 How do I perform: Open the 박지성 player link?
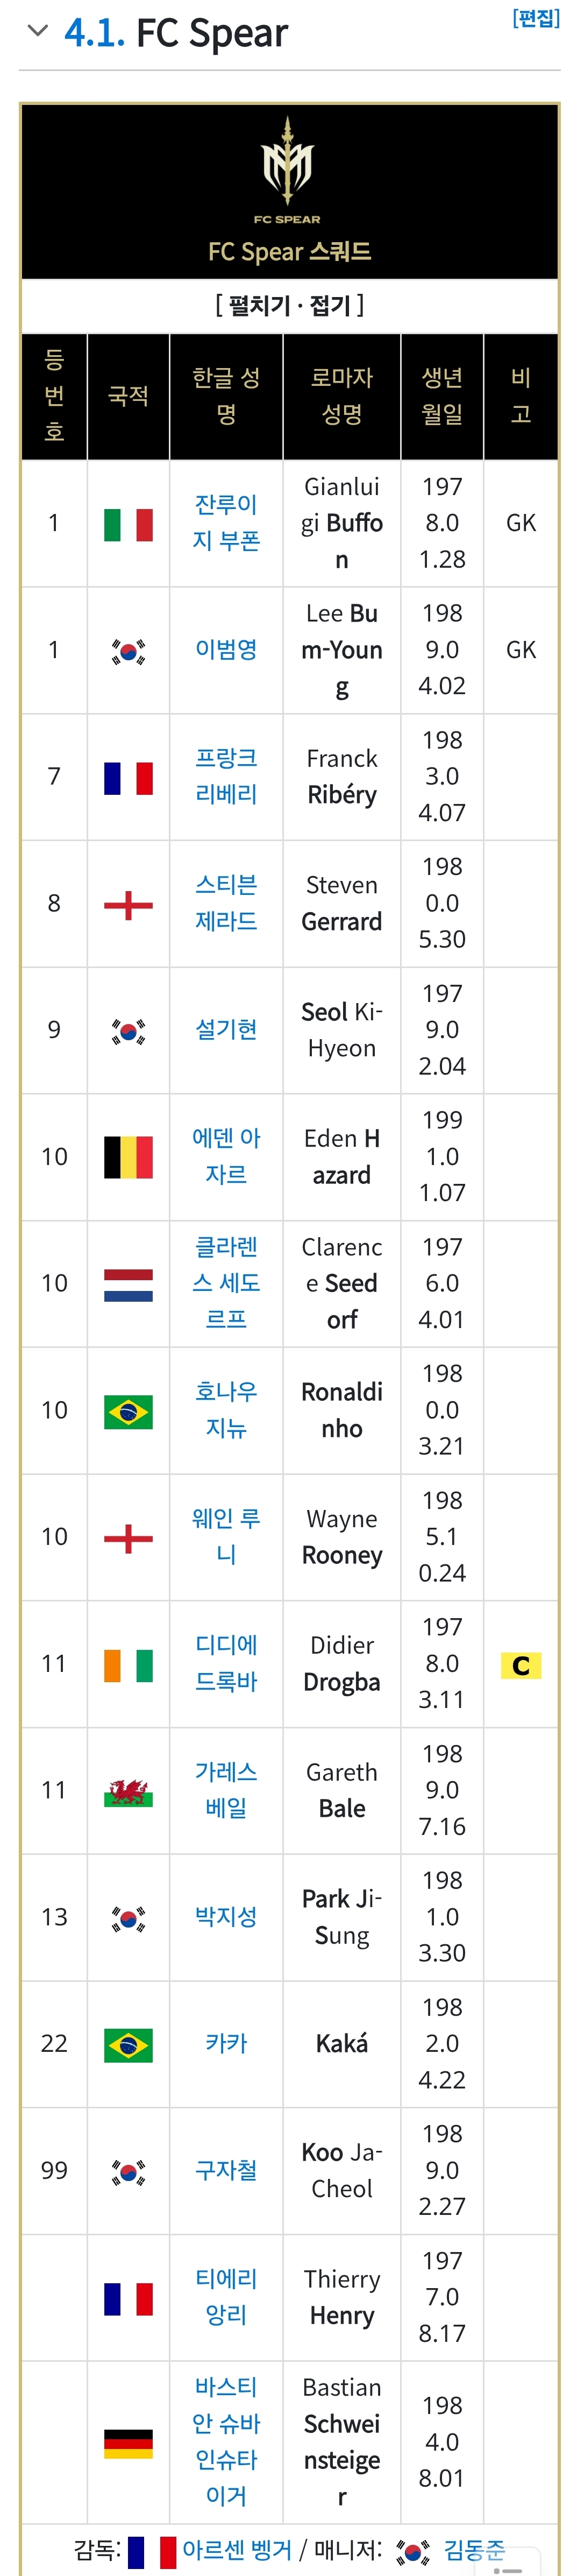coord(226,1917)
